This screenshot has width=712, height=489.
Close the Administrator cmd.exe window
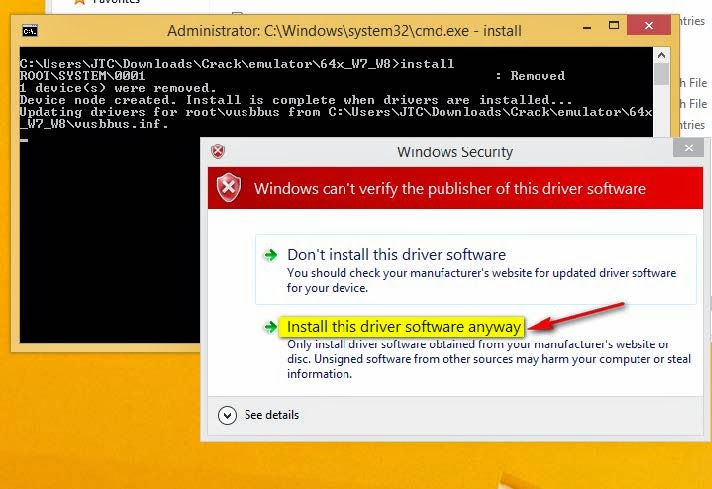pyautogui.click(x=649, y=25)
